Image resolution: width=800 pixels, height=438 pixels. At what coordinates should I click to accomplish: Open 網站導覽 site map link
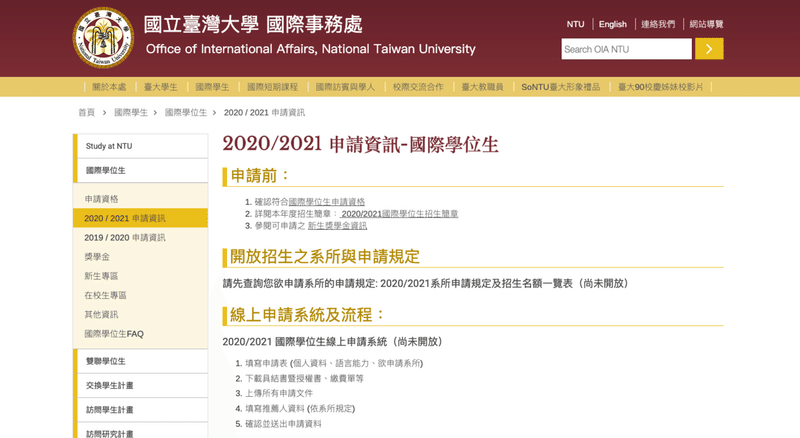(x=706, y=24)
